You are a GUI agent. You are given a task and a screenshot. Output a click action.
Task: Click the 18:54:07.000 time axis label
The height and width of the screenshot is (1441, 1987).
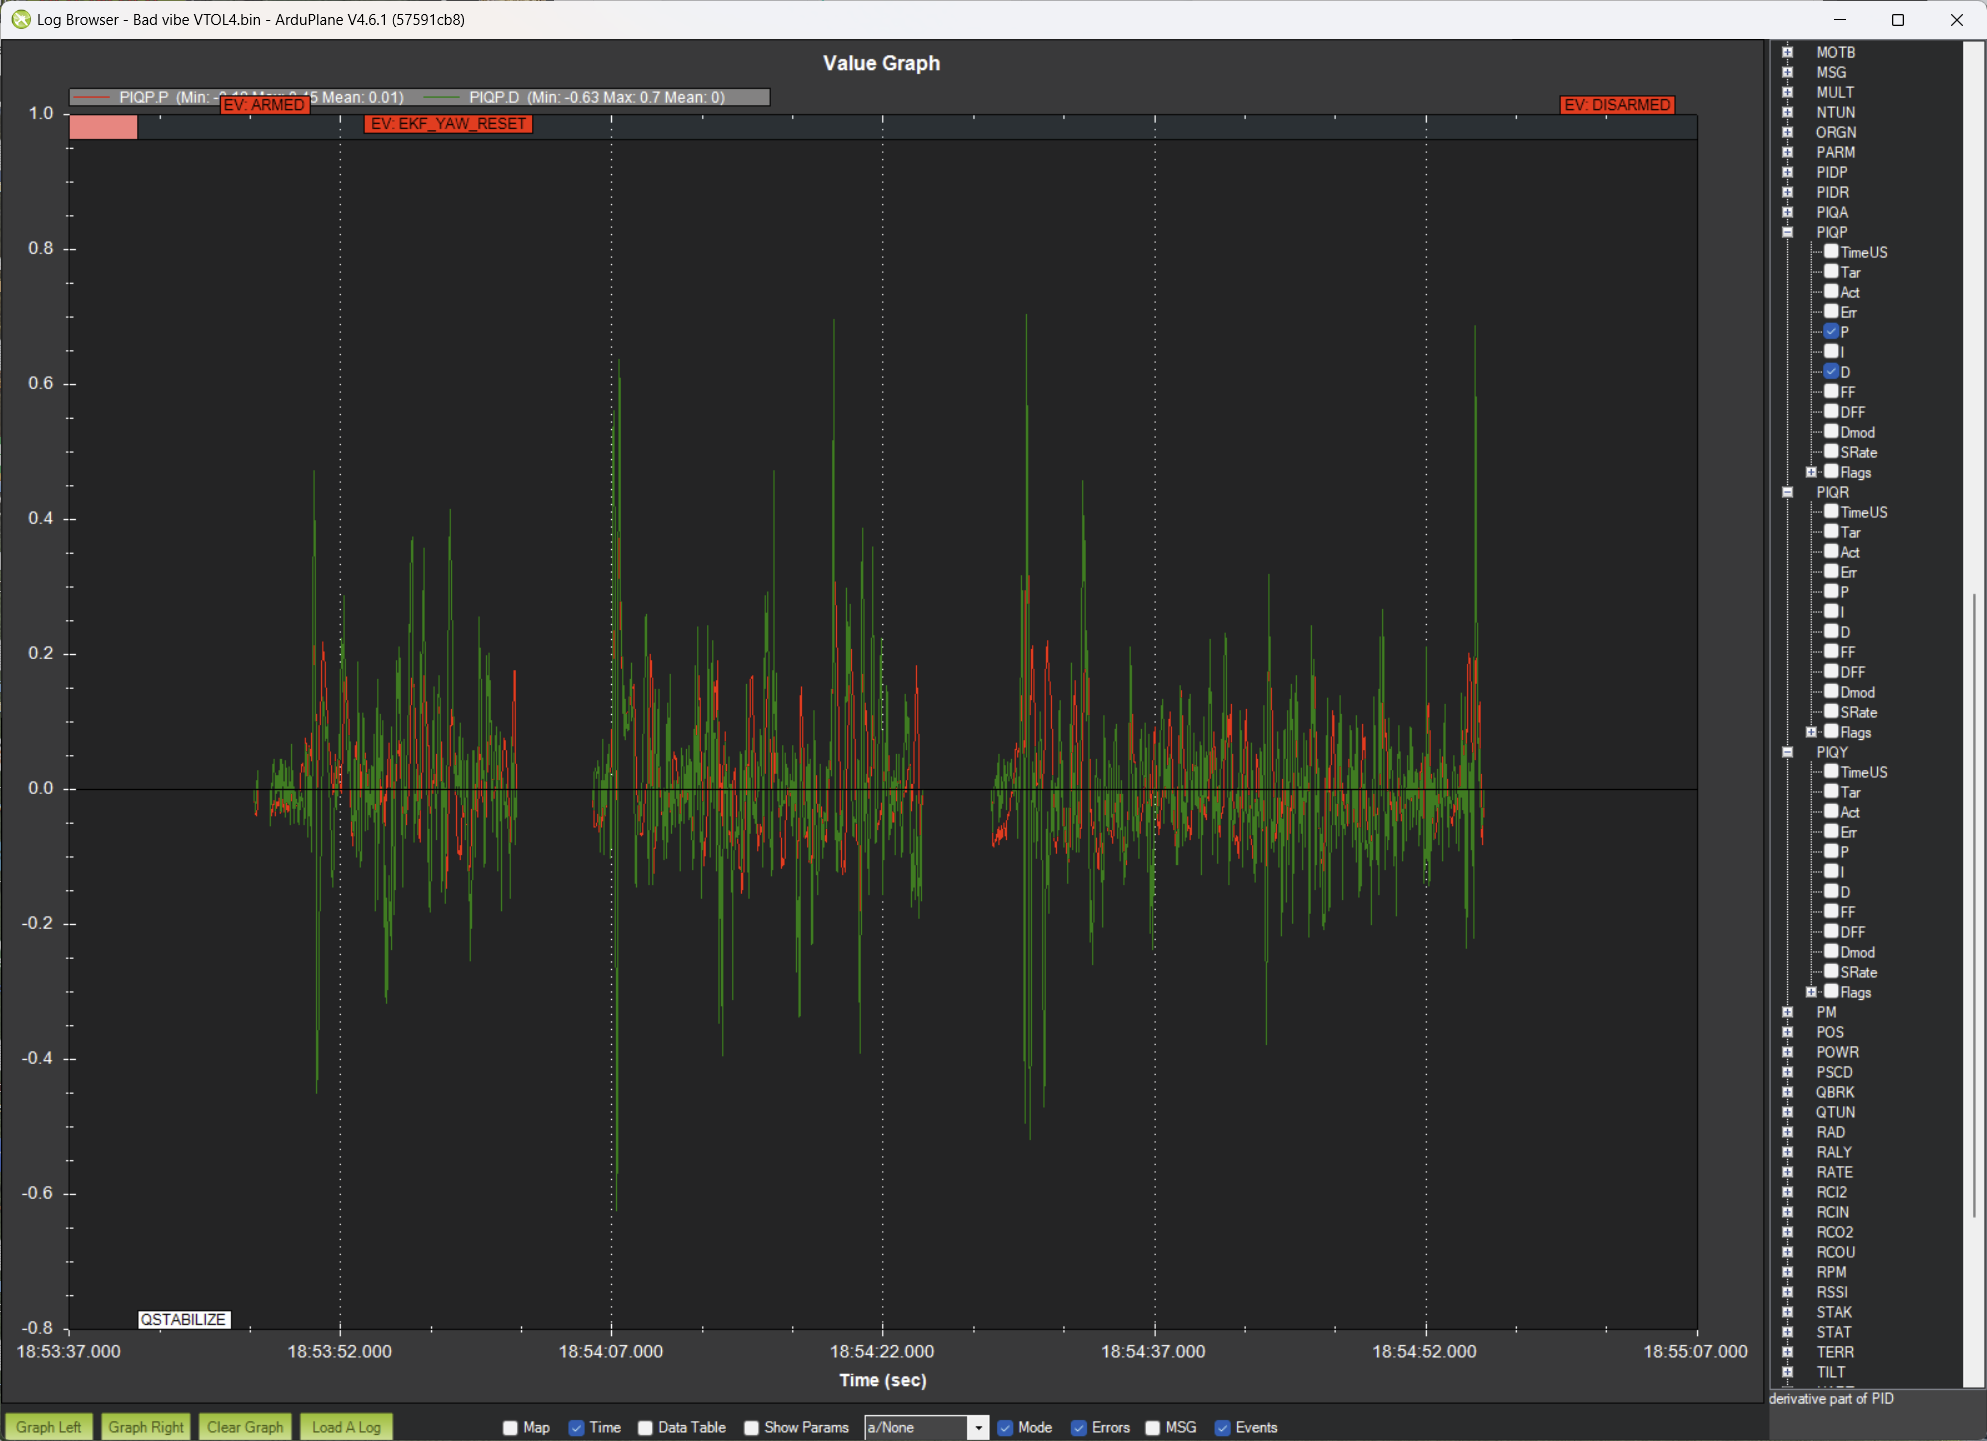(x=611, y=1351)
